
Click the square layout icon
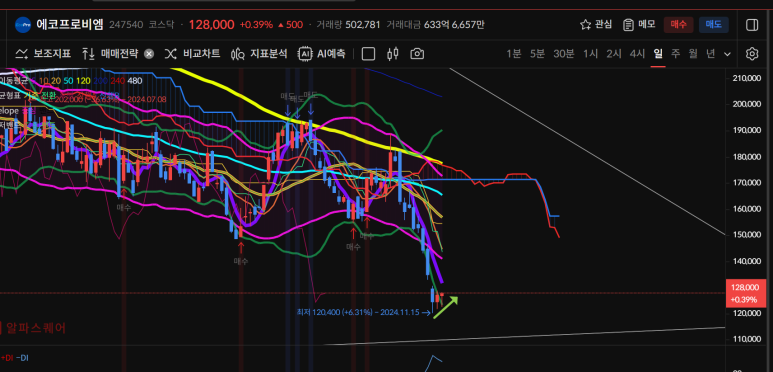click(368, 54)
